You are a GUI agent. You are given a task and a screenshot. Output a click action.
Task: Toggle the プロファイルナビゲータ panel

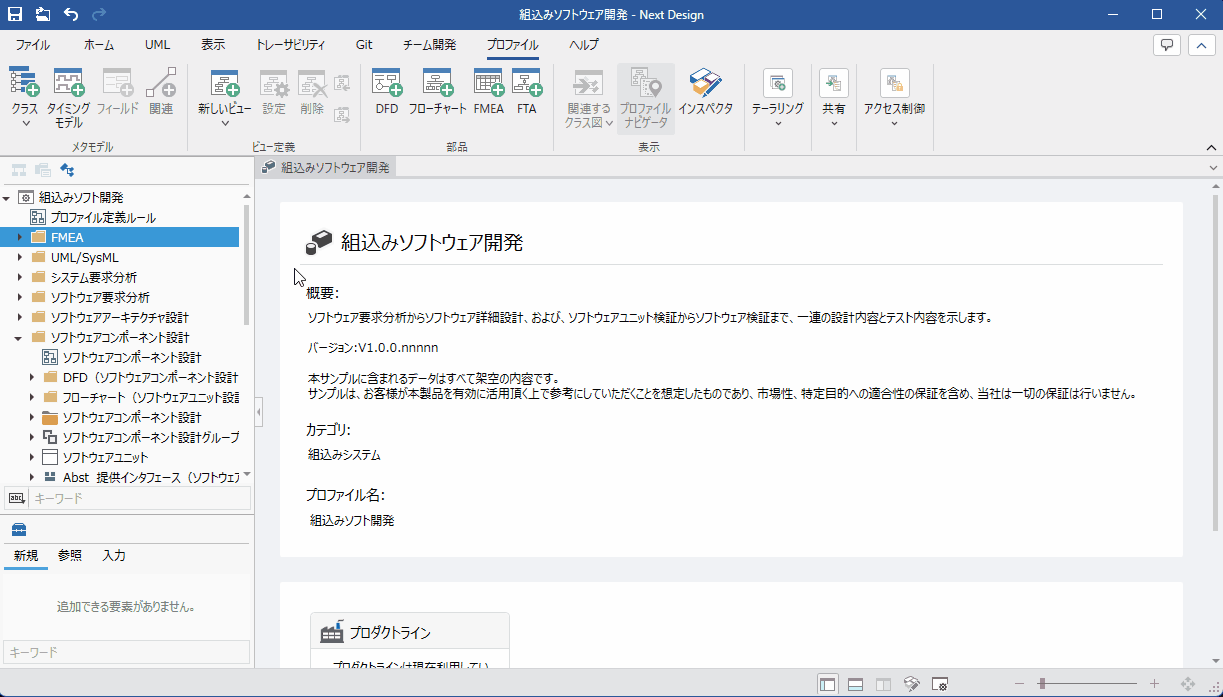[645, 99]
